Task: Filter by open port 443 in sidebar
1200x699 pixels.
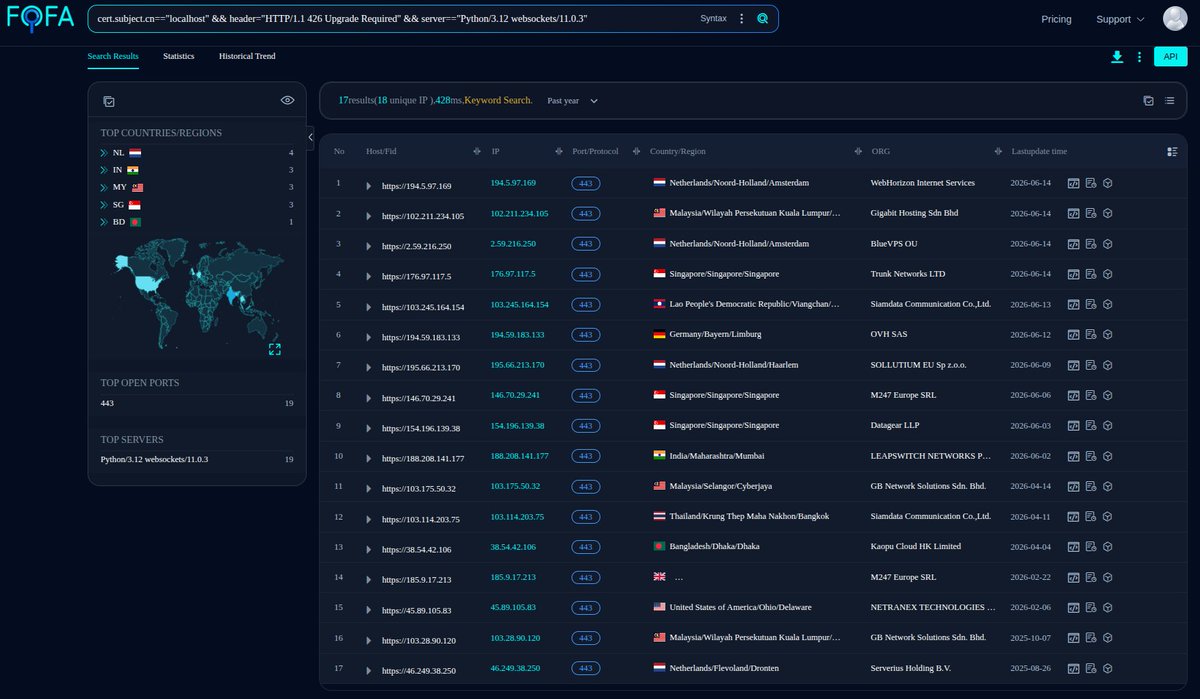Action: pos(197,403)
